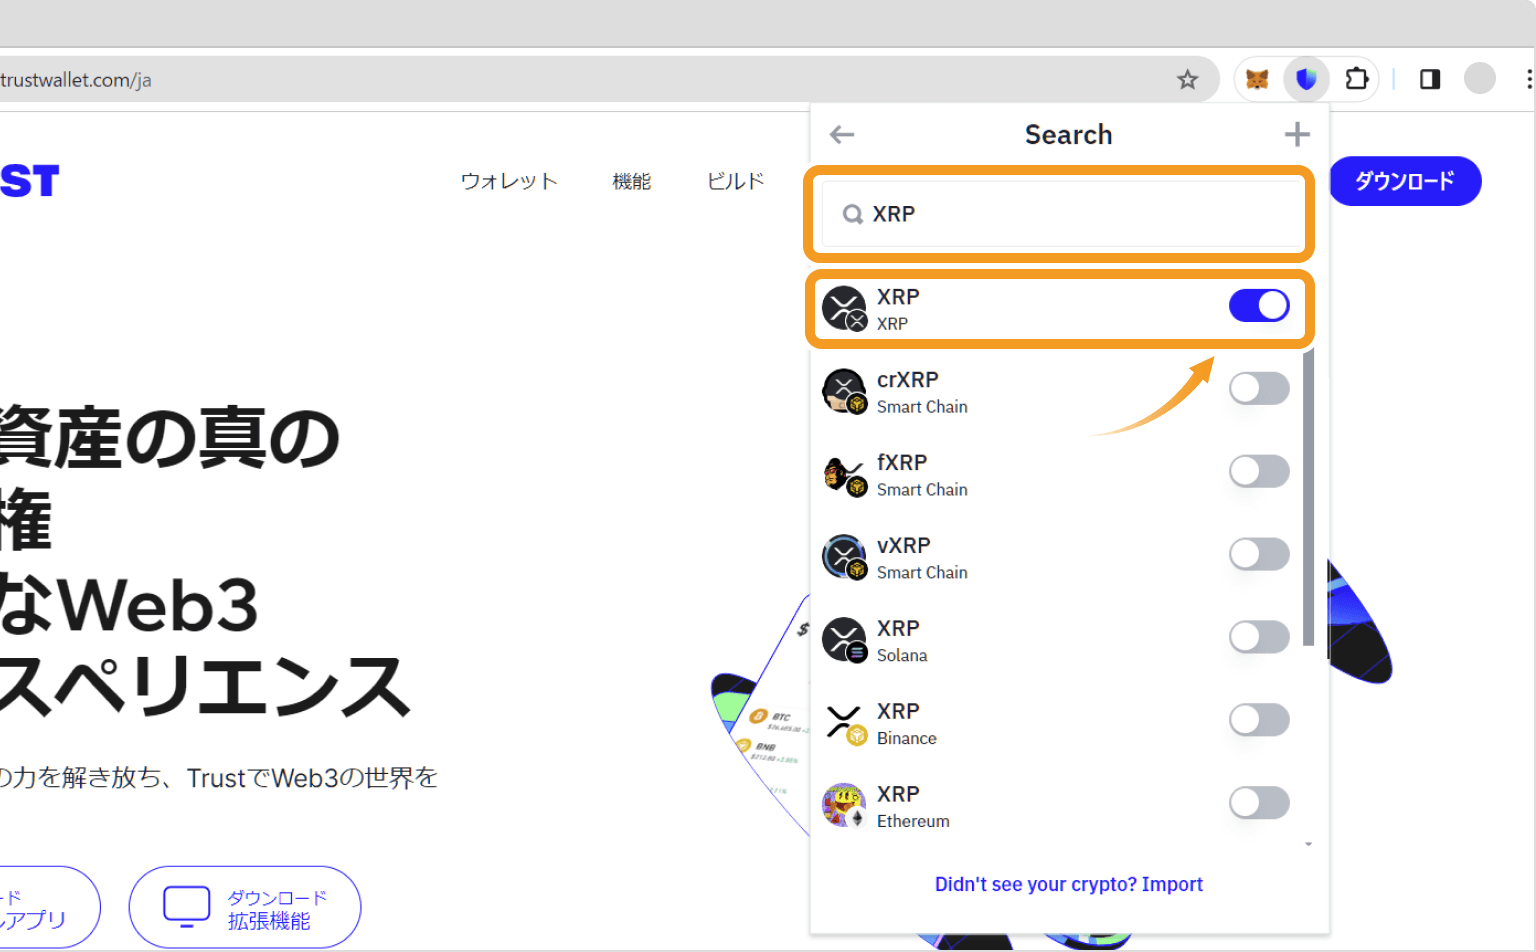
Task: Click the vXRP token logo
Action: [x=844, y=557]
